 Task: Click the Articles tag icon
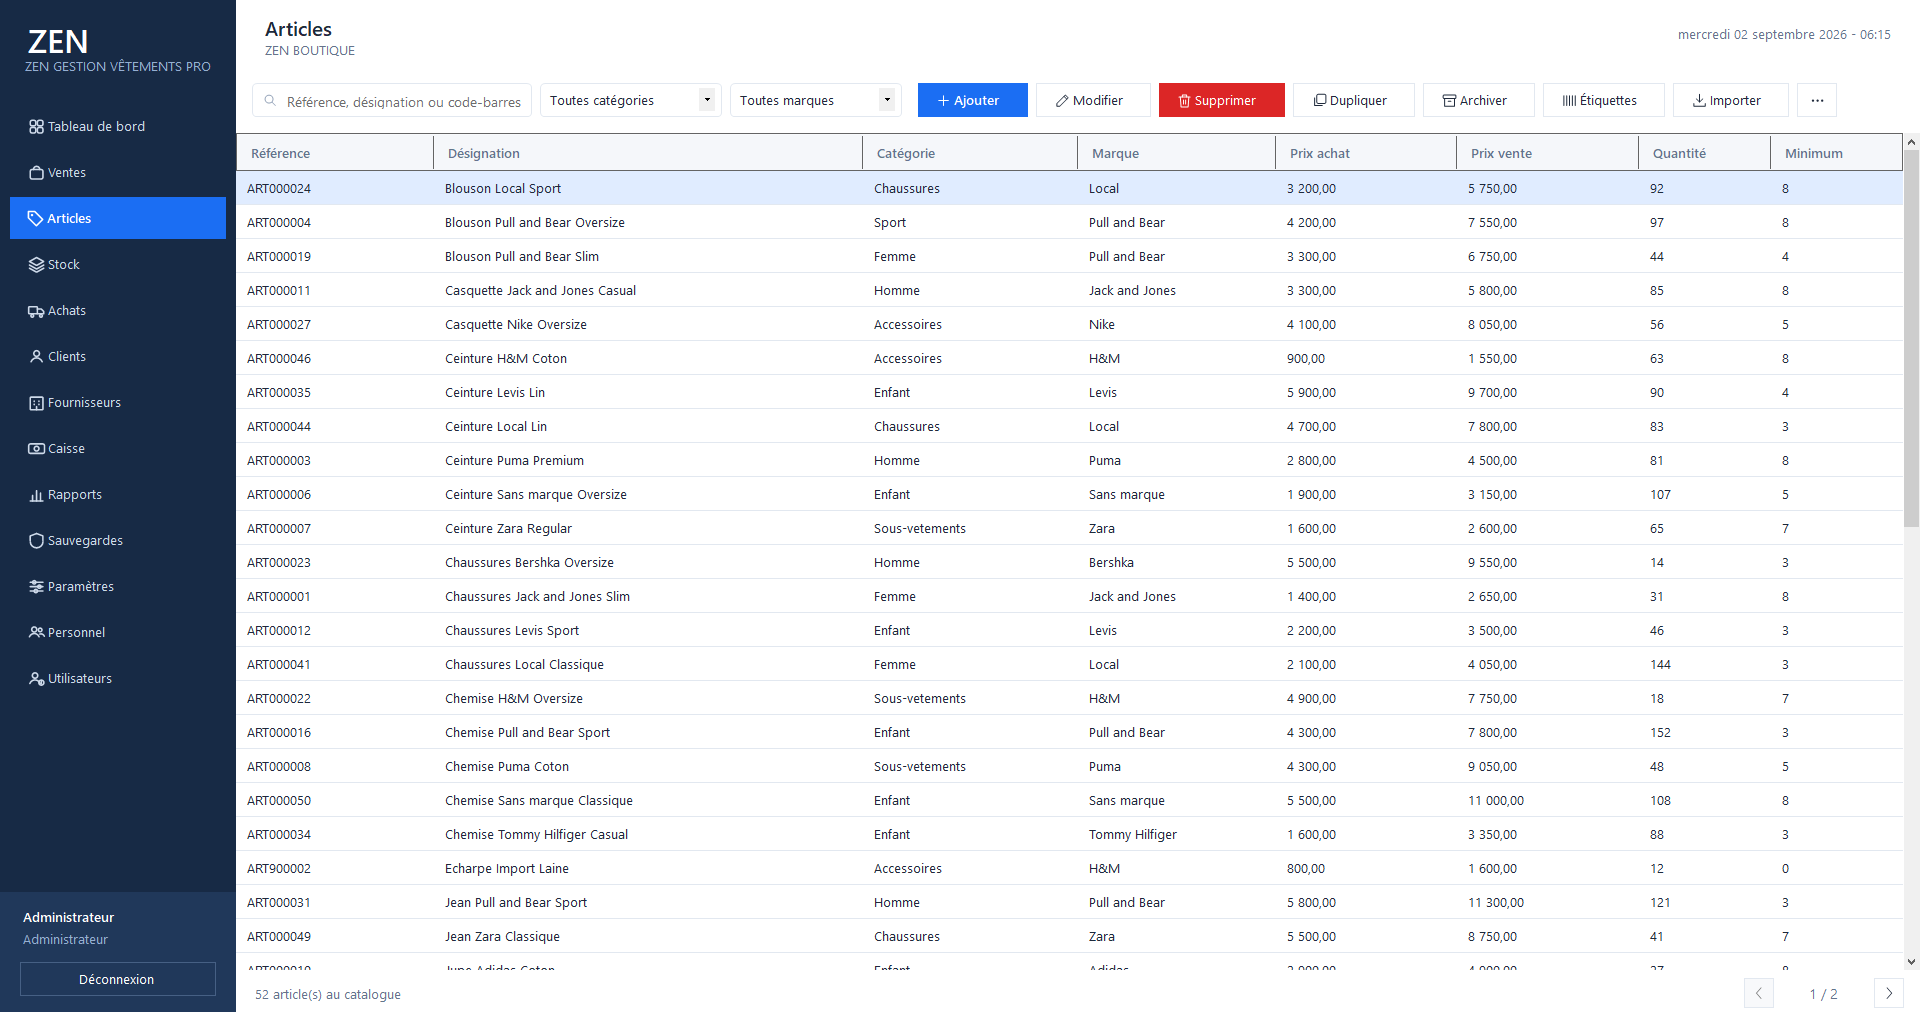(36, 219)
